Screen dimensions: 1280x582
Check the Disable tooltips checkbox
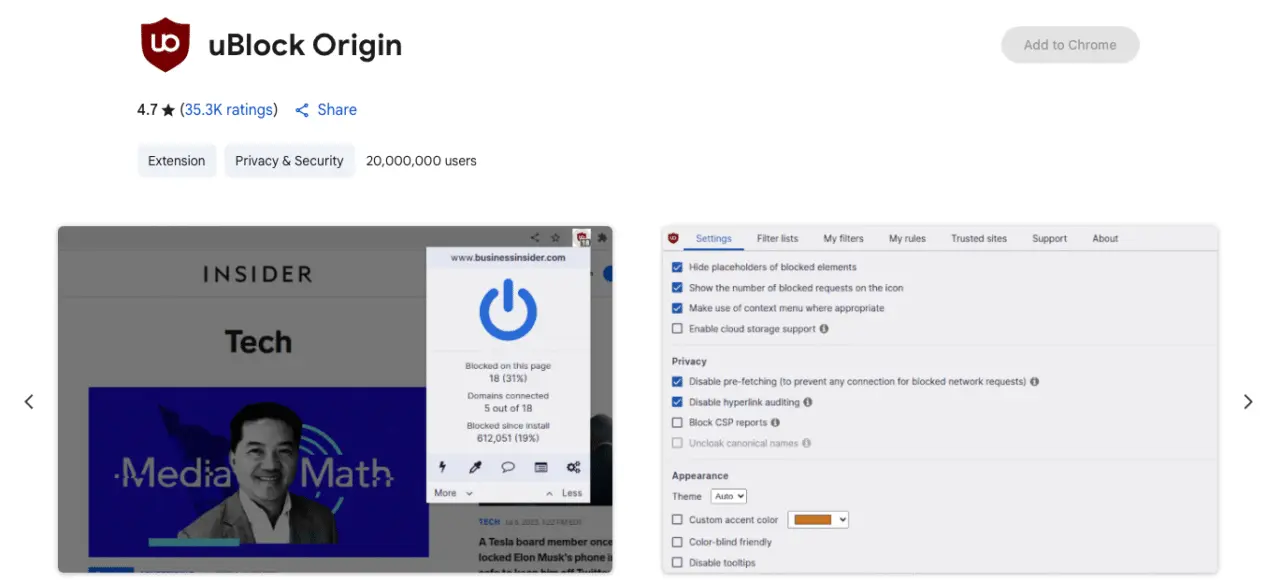pyautogui.click(x=677, y=563)
